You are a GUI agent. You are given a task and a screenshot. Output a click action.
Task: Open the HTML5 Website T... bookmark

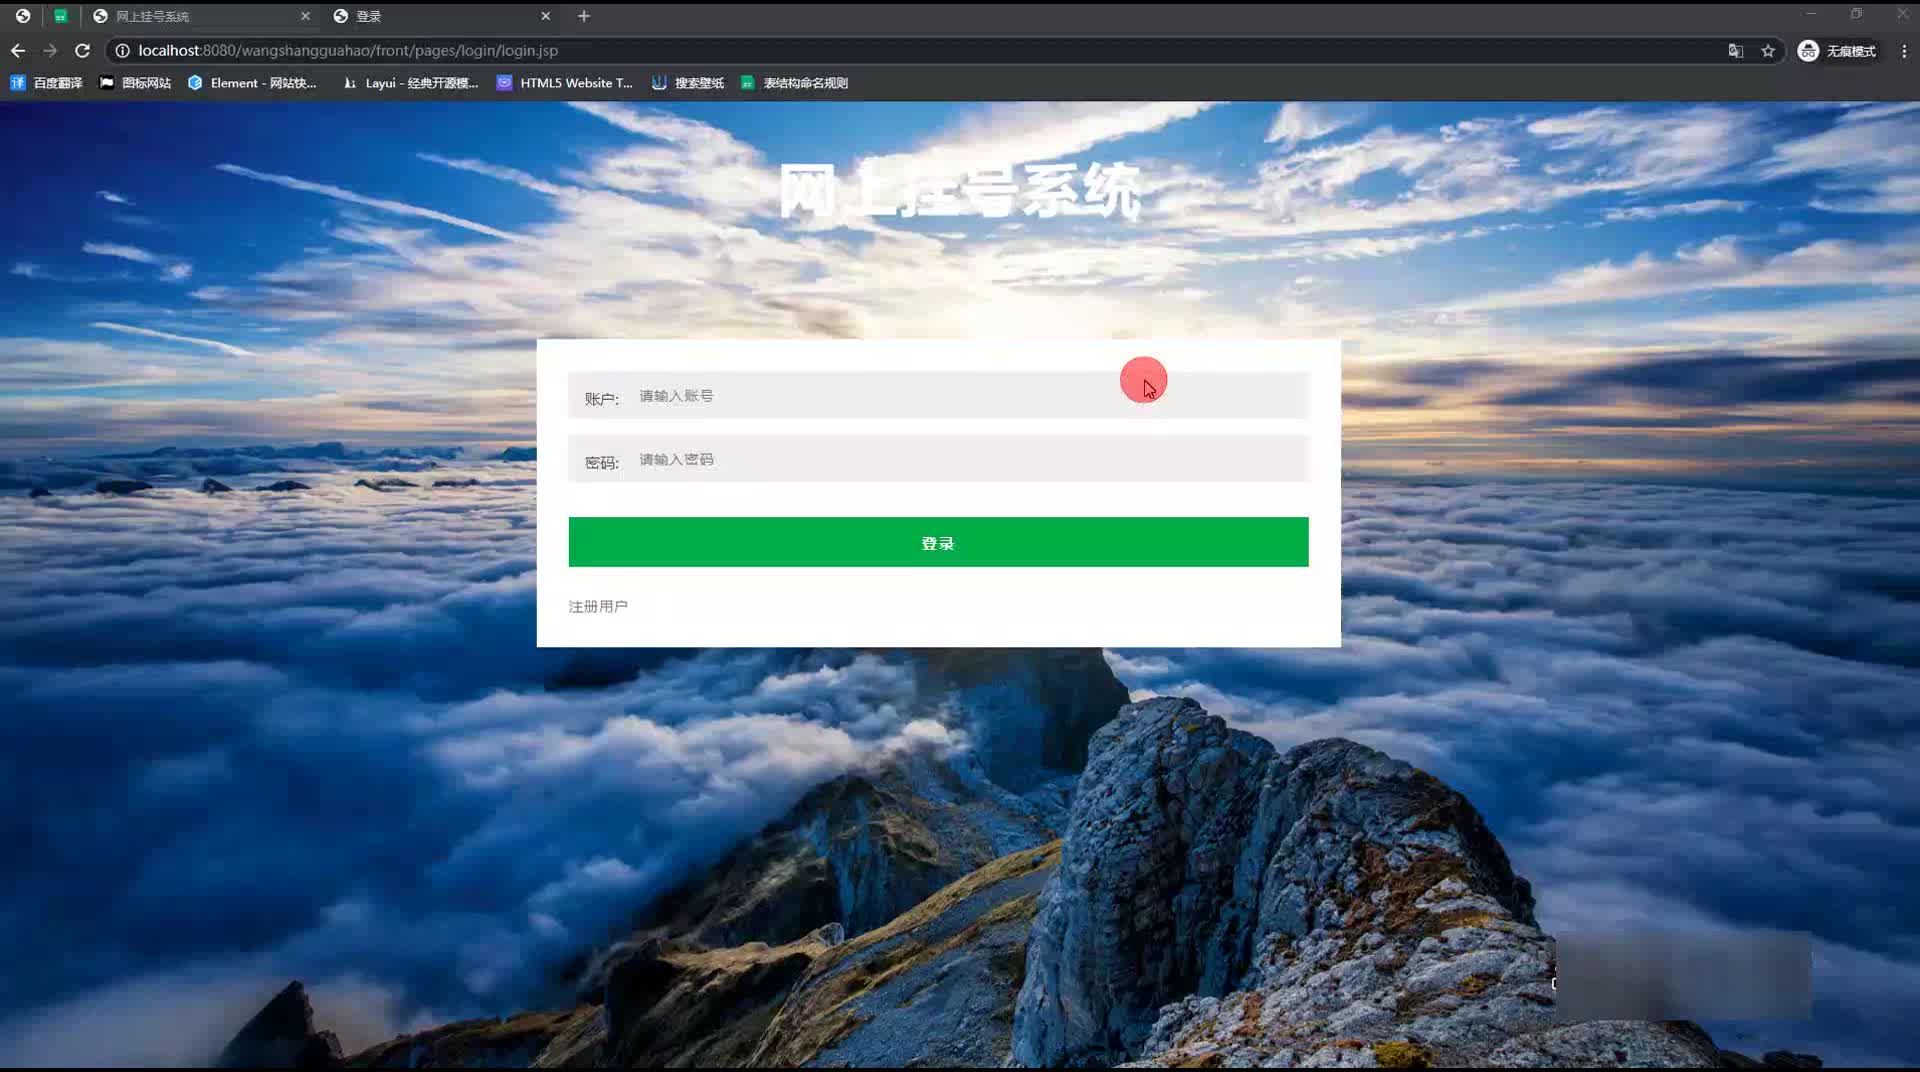coord(565,83)
